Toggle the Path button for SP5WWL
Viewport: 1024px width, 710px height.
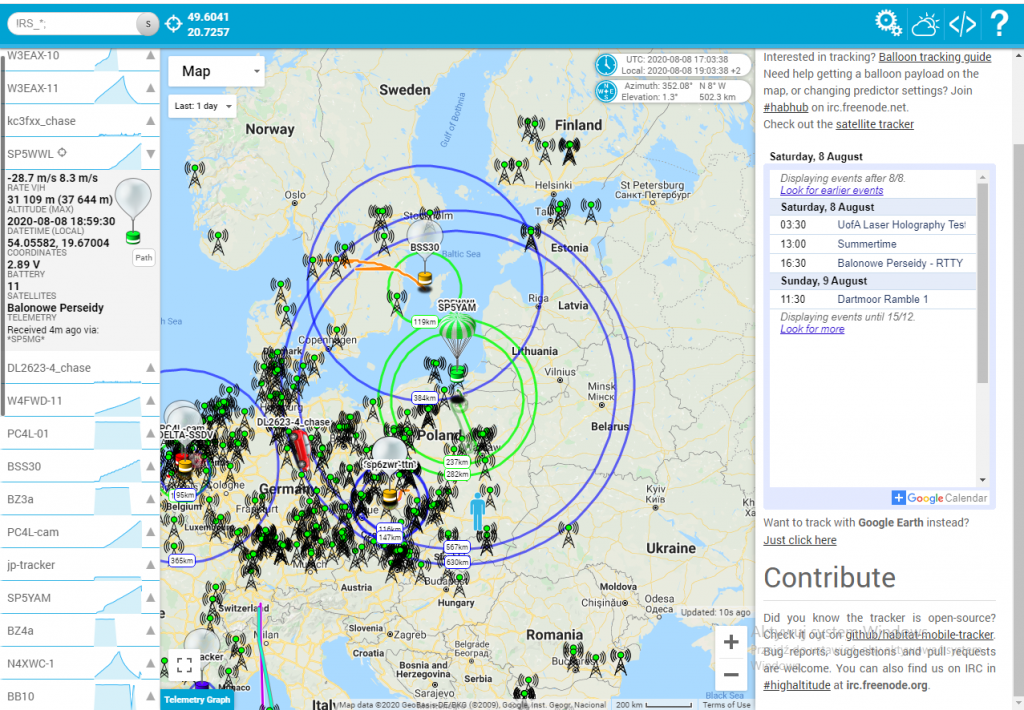pos(144,258)
